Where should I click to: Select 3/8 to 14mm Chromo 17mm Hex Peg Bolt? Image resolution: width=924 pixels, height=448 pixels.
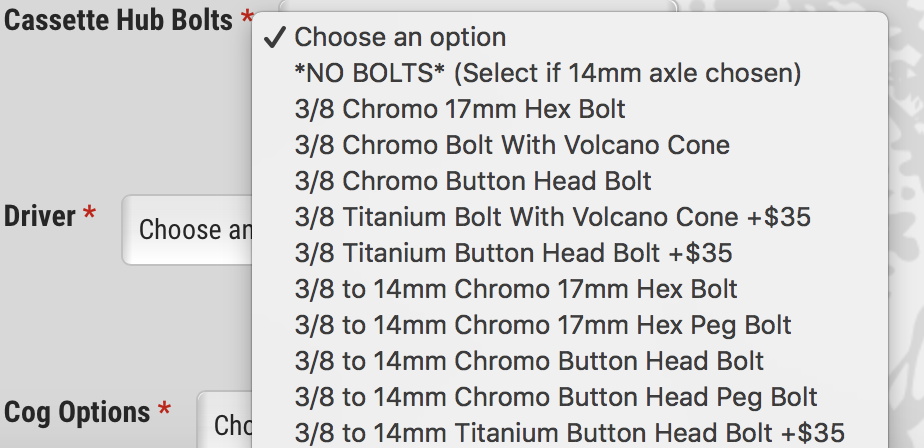(543, 325)
